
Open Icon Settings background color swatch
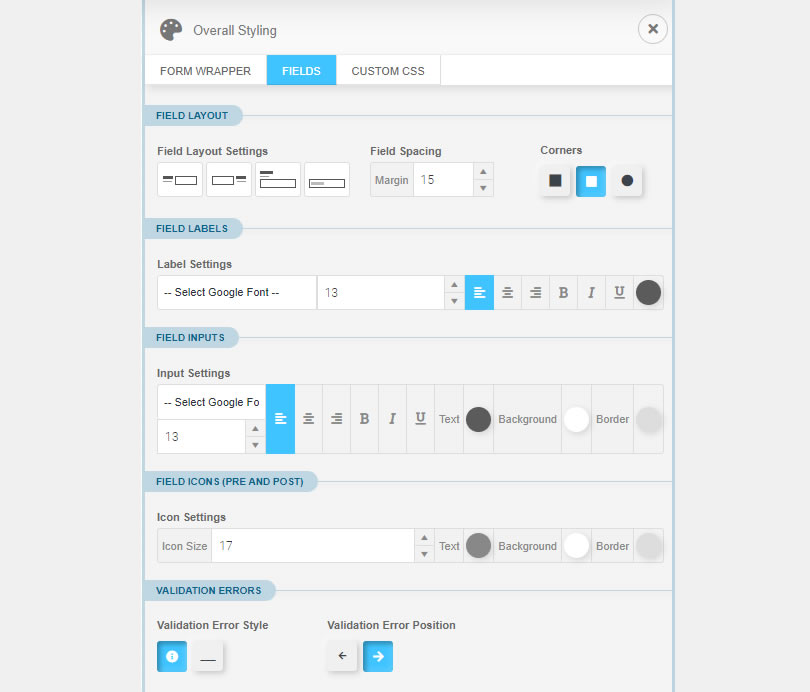click(x=577, y=546)
